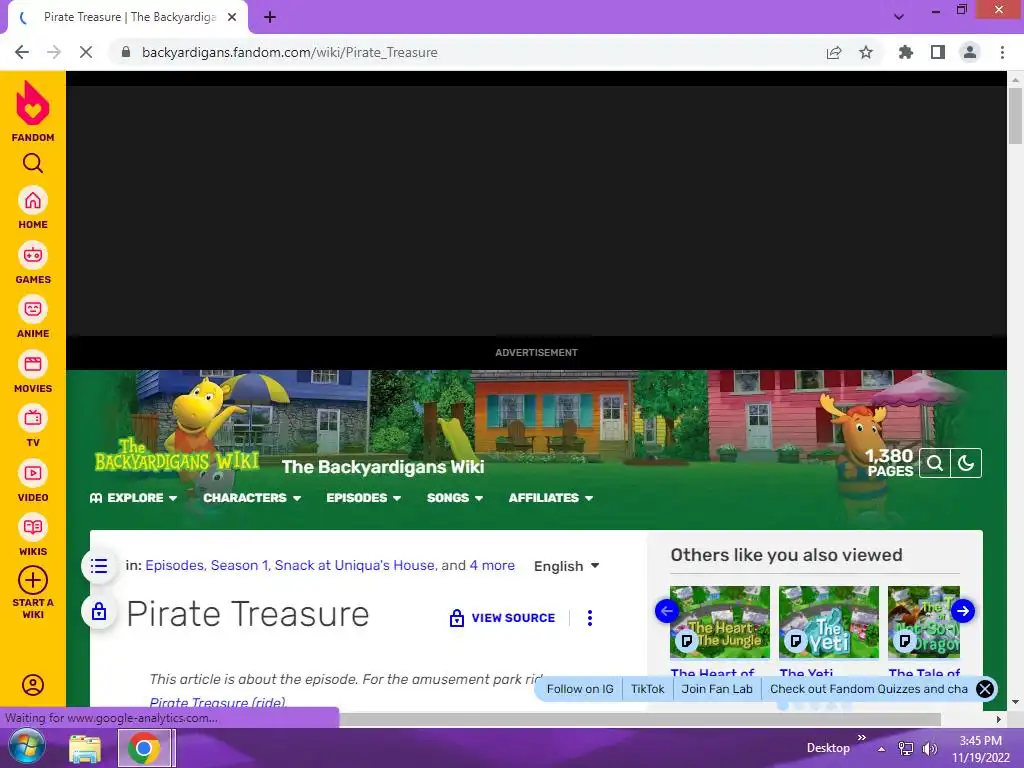The height and width of the screenshot is (768, 1024).
Task: Expand the EXPLORE menu
Action: pos(133,498)
